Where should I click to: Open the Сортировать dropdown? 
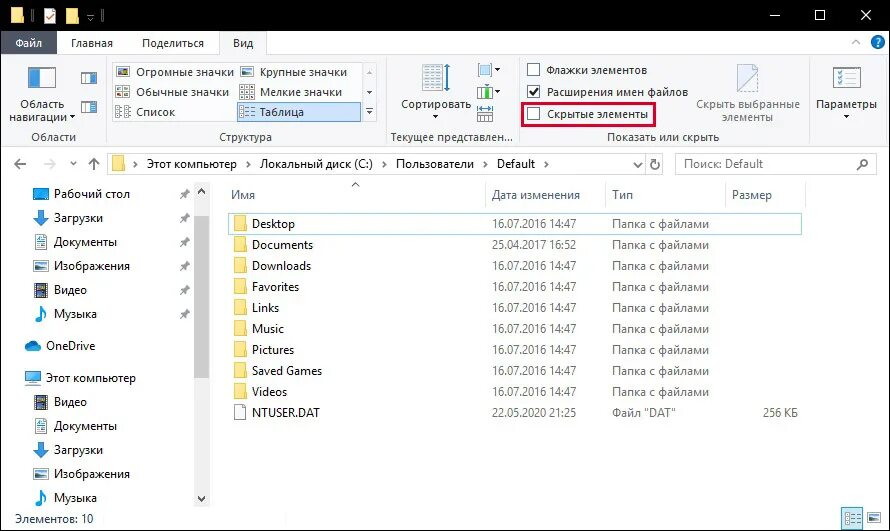click(436, 92)
